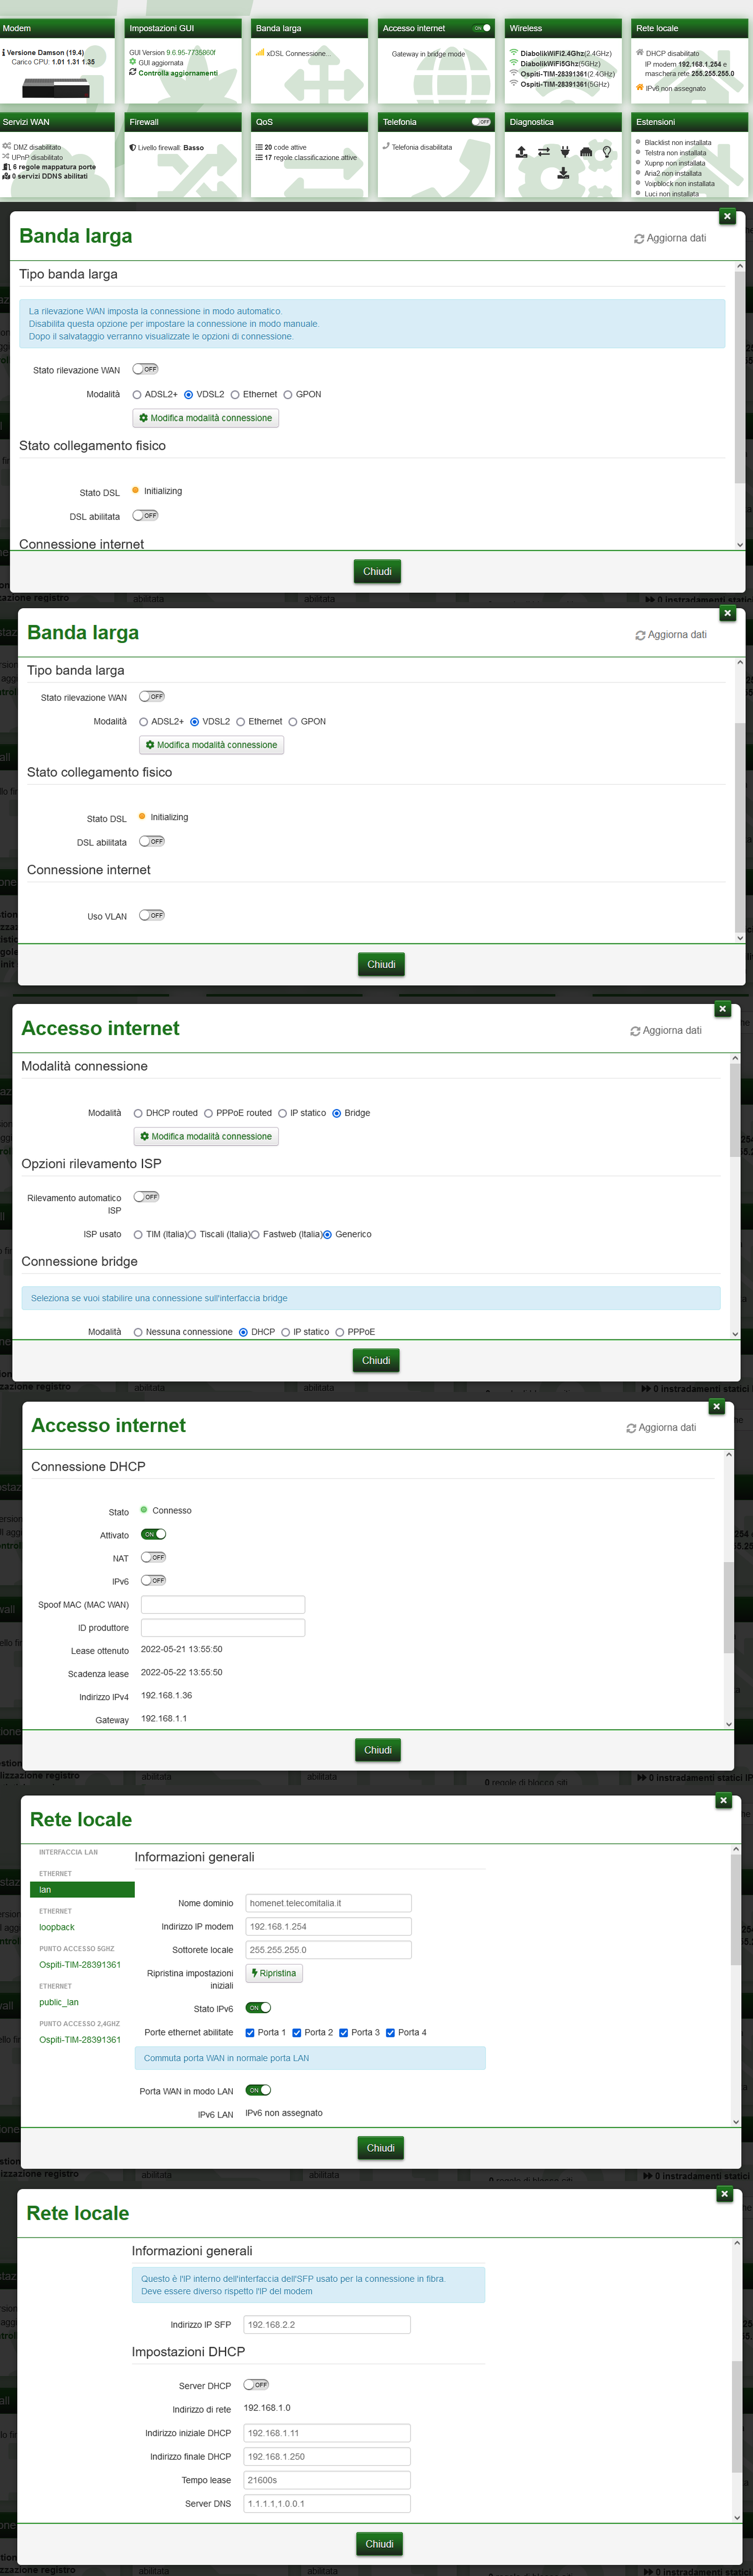Click the Ripristina button

[x=274, y=1973]
